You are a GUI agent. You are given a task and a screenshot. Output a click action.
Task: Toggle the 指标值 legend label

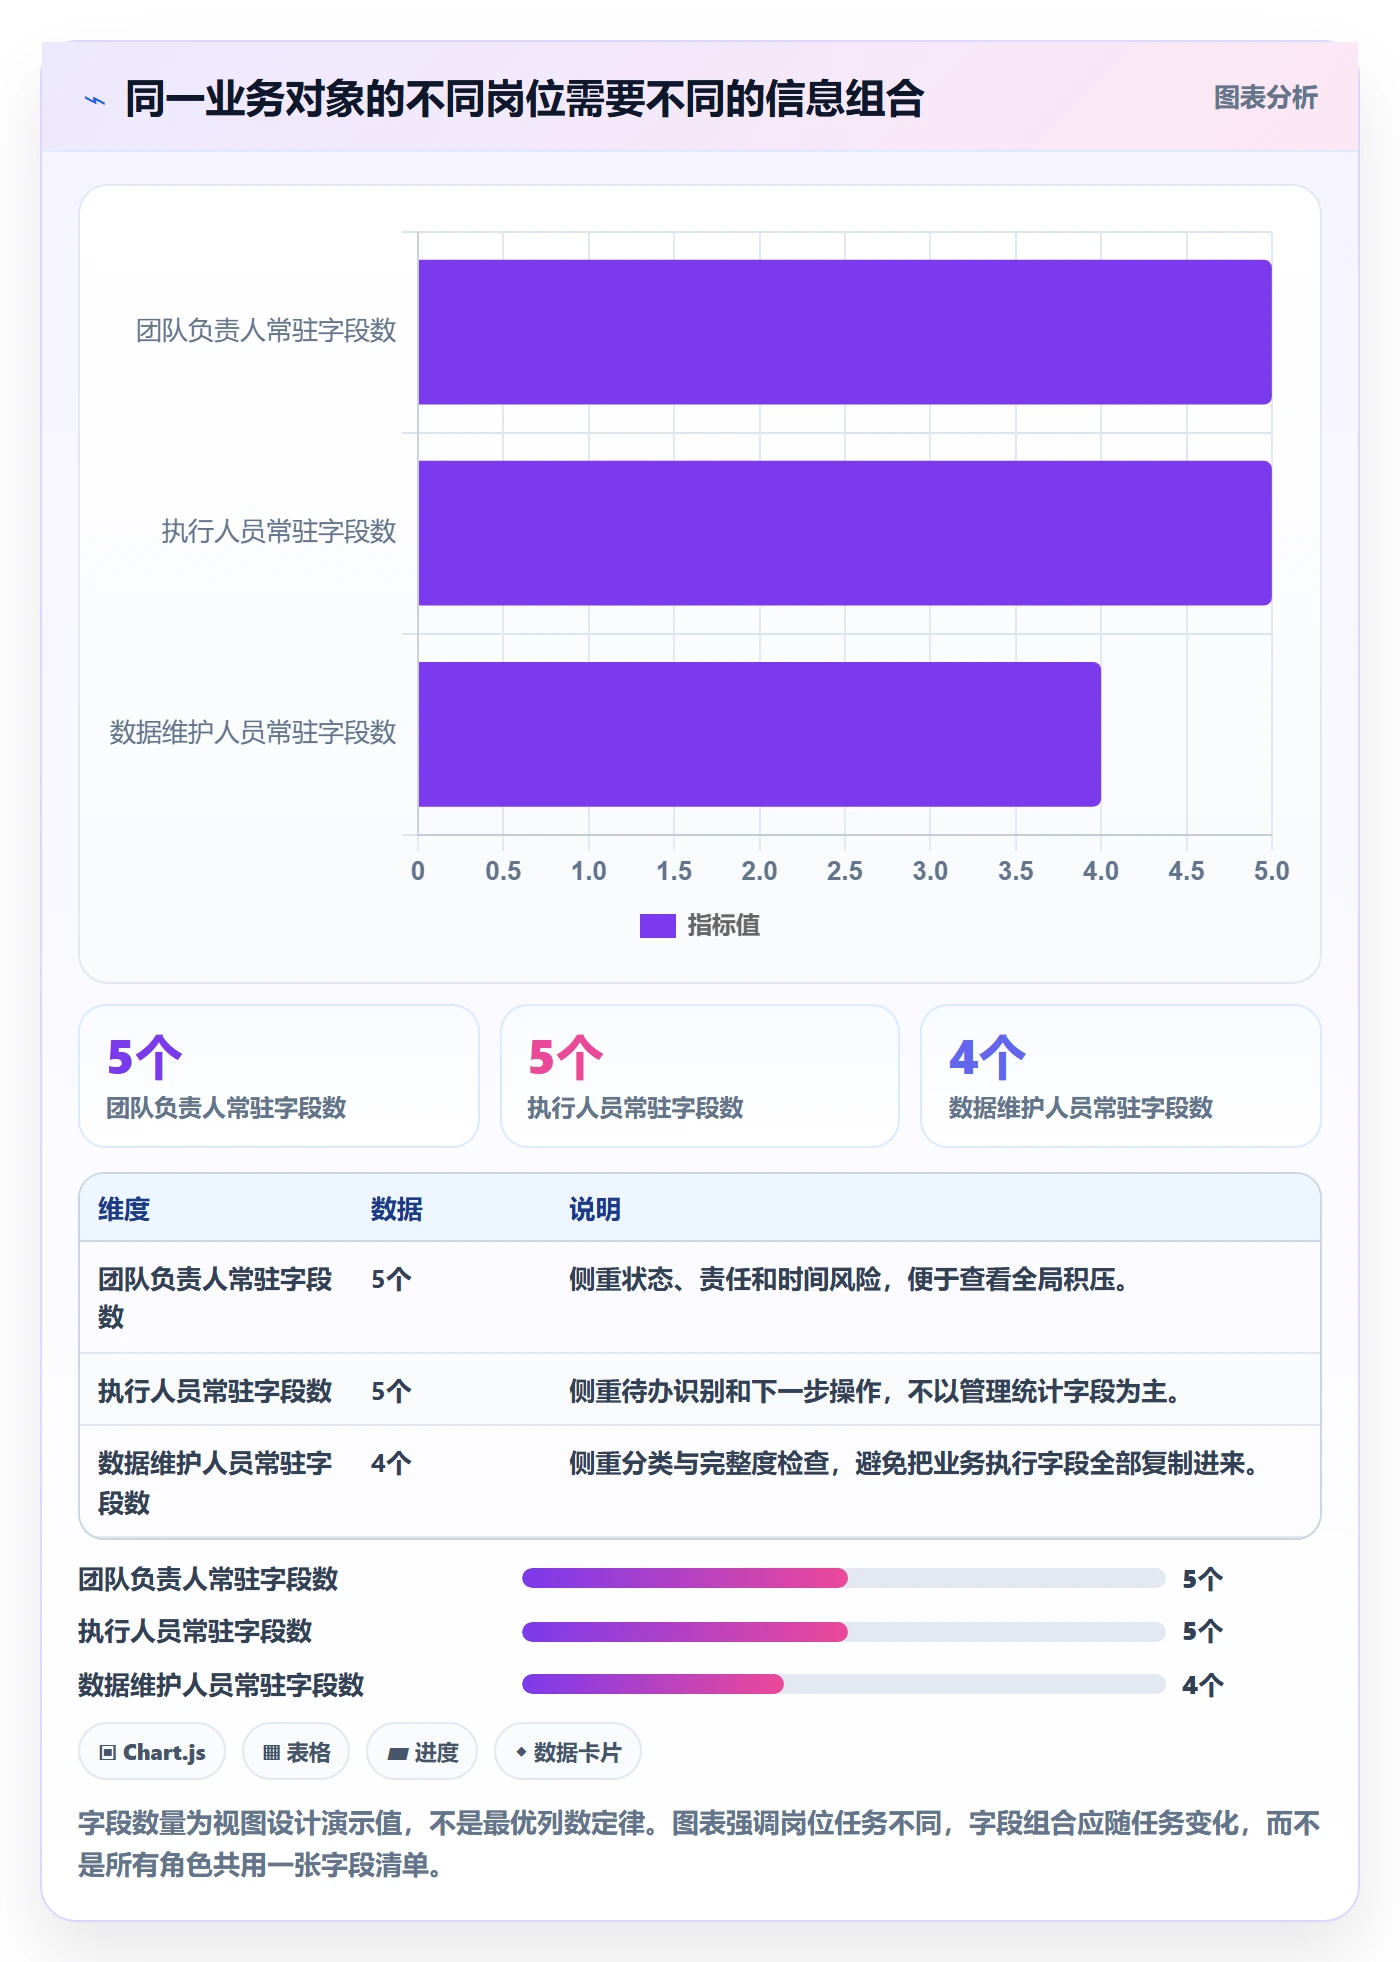pos(723,926)
